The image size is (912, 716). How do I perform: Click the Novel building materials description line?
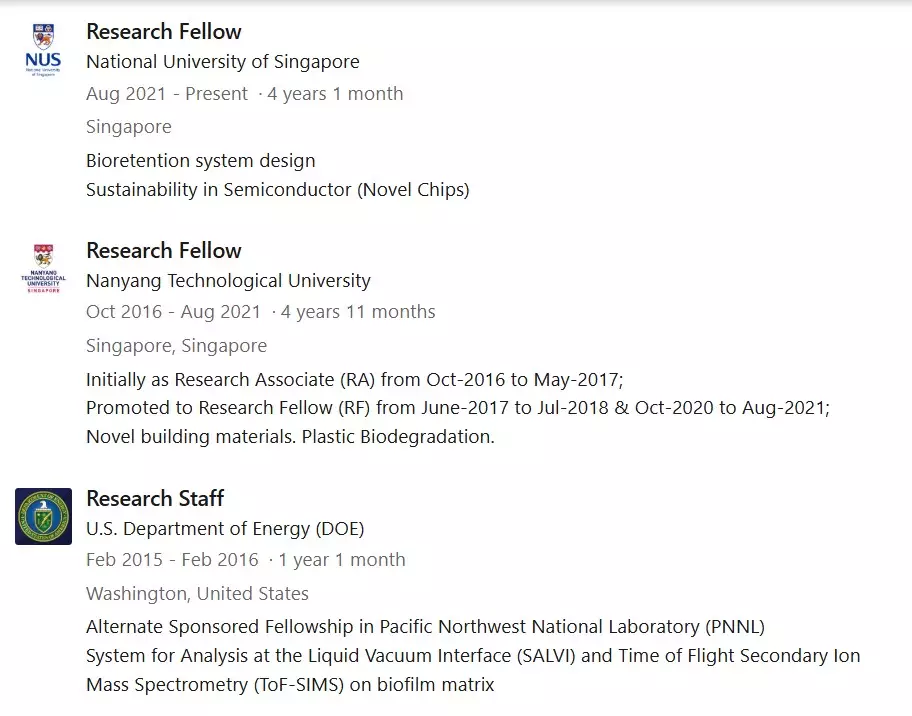[x=290, y=437]
